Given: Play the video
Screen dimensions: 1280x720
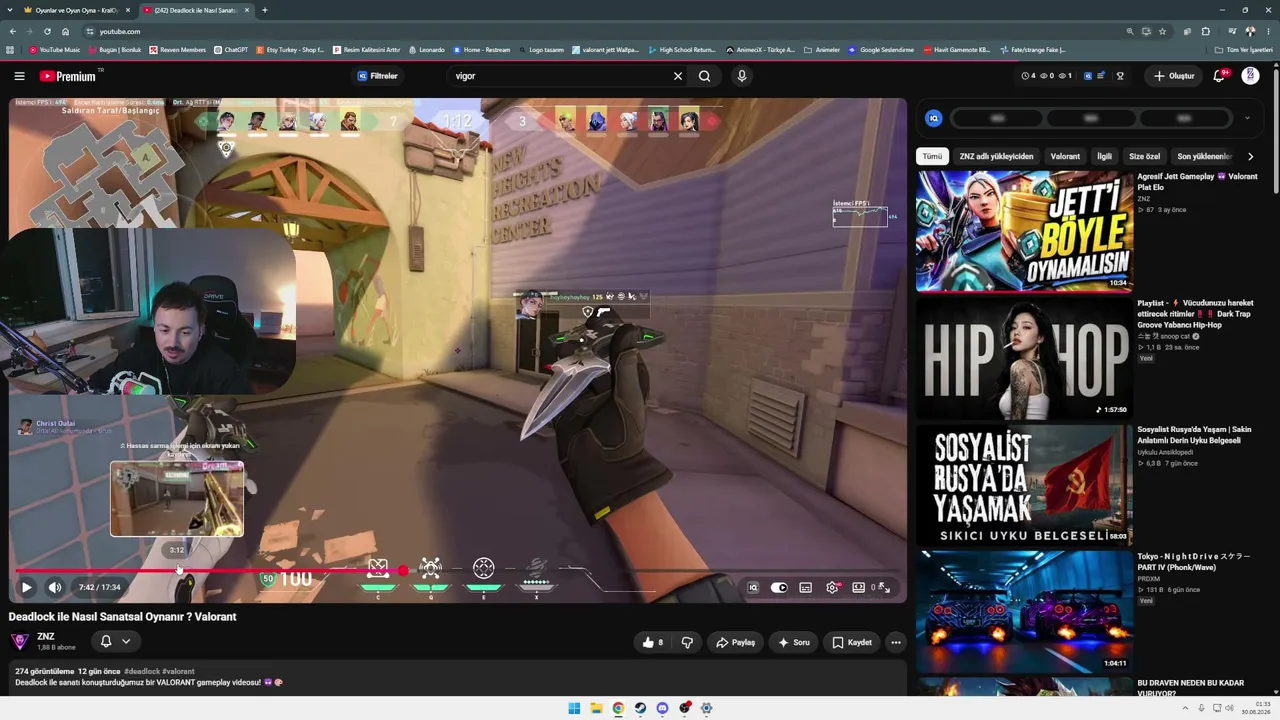Looking at the screenshot, I should (x=26, y=587).
